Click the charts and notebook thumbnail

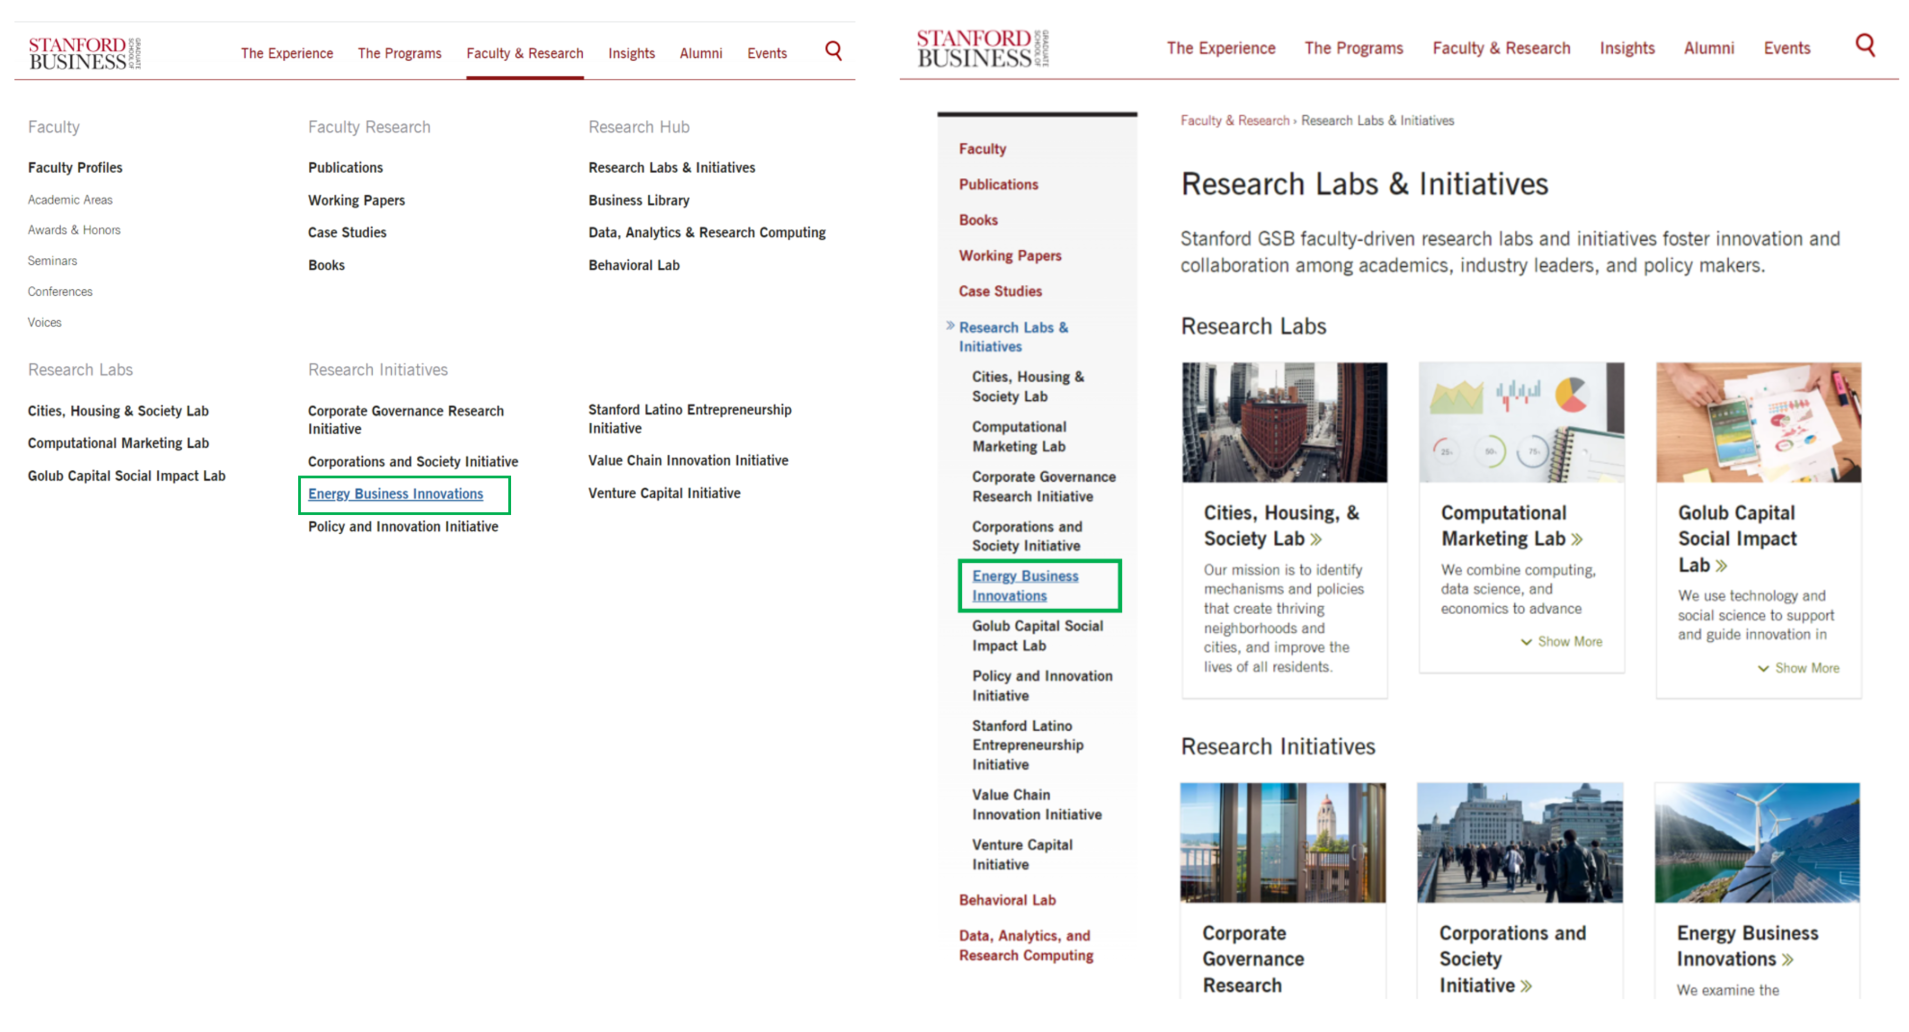coord(1521,422)
